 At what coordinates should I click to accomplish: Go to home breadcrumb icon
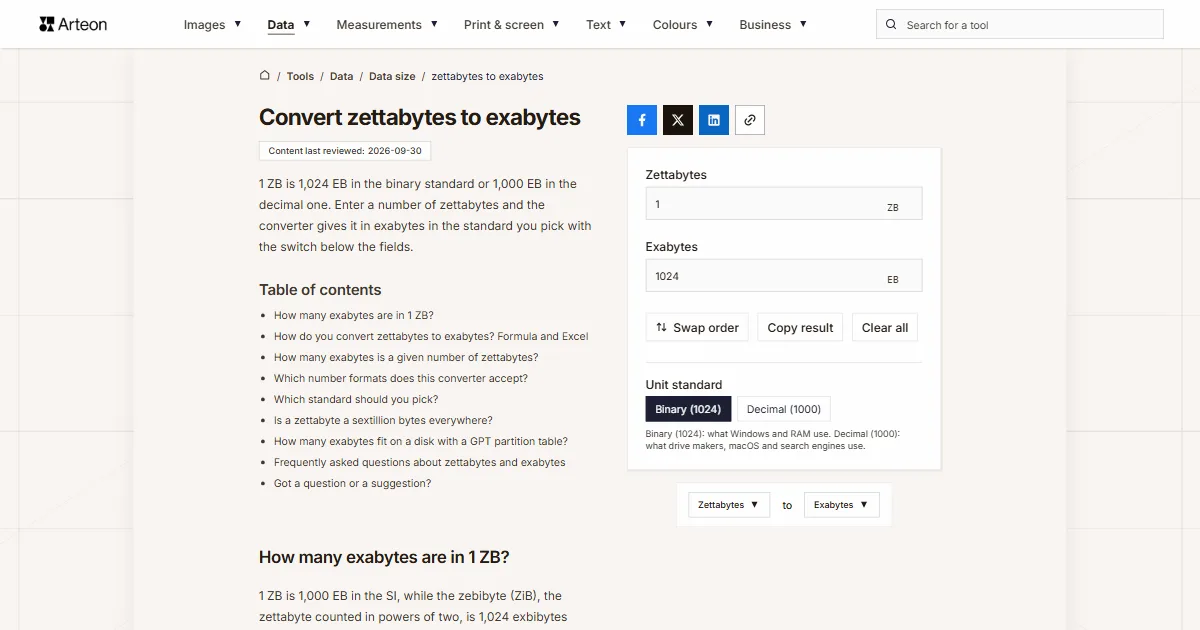click(x=265, y=75)
